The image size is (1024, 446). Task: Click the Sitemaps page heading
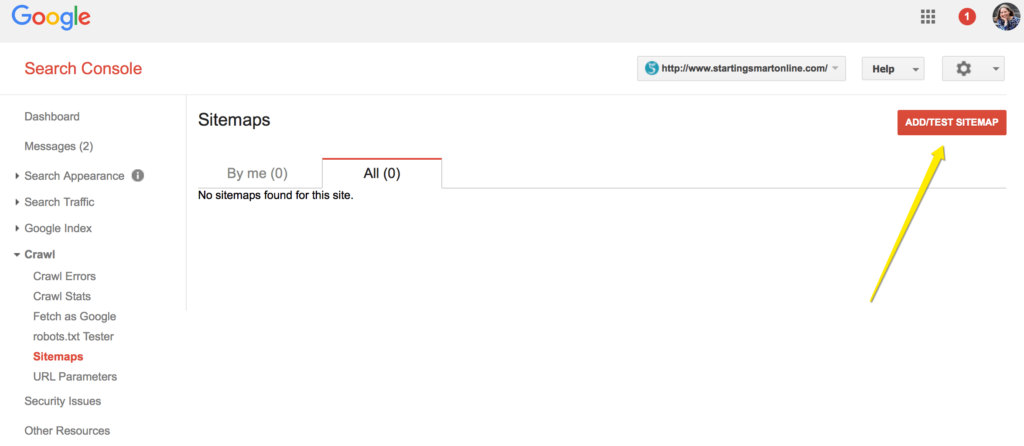tap(234, 120)
